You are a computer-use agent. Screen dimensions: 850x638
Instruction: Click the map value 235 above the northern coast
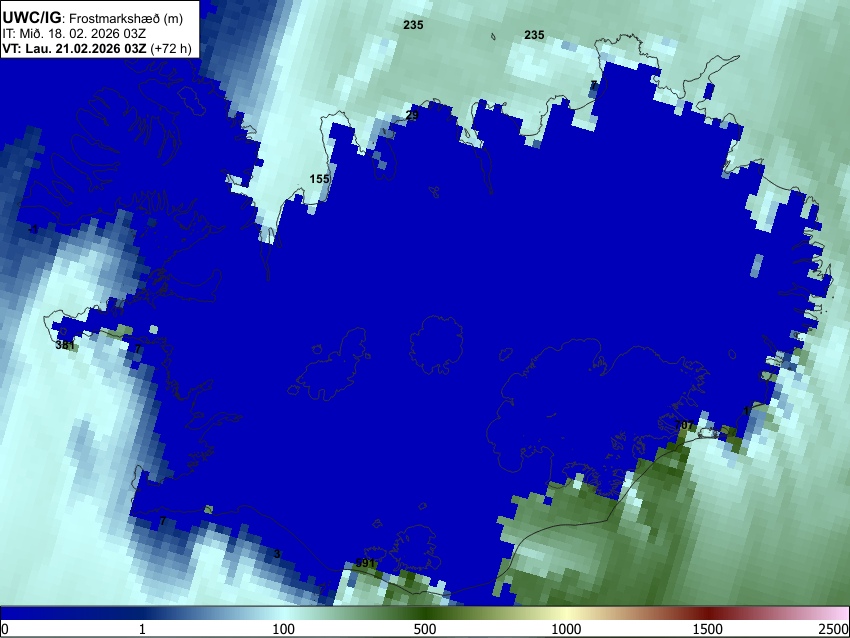pyautogui.click(x=534, y=35)
